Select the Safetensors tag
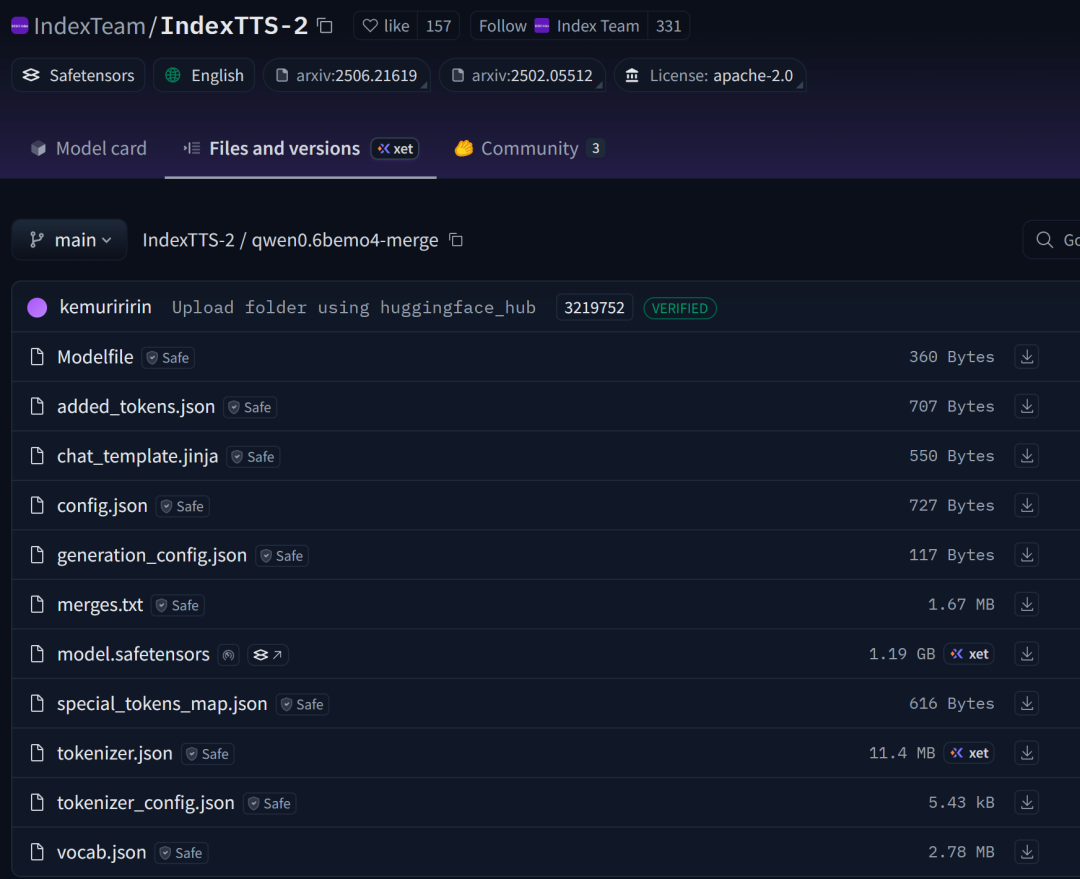 click(x=79, y=76)
